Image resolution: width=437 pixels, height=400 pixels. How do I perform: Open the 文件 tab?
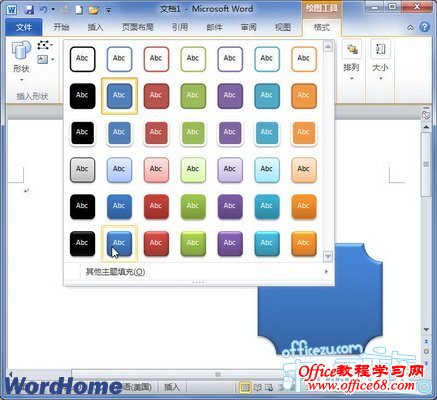coord(24,27)
